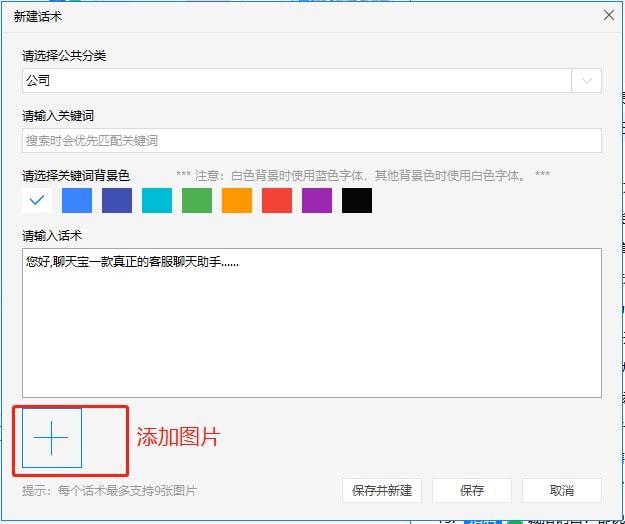Screen dimensions: 625x524
Task: Choose the light blue keyword background
Action: click(77, 200)
